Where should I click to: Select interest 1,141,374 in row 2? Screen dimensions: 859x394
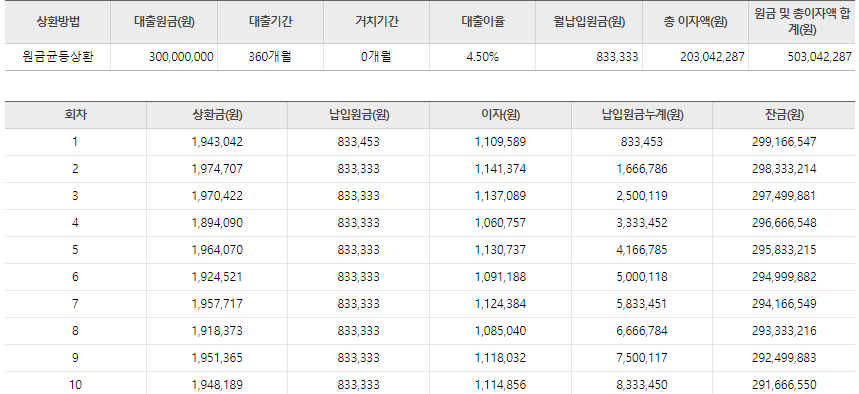coord(500,169)
